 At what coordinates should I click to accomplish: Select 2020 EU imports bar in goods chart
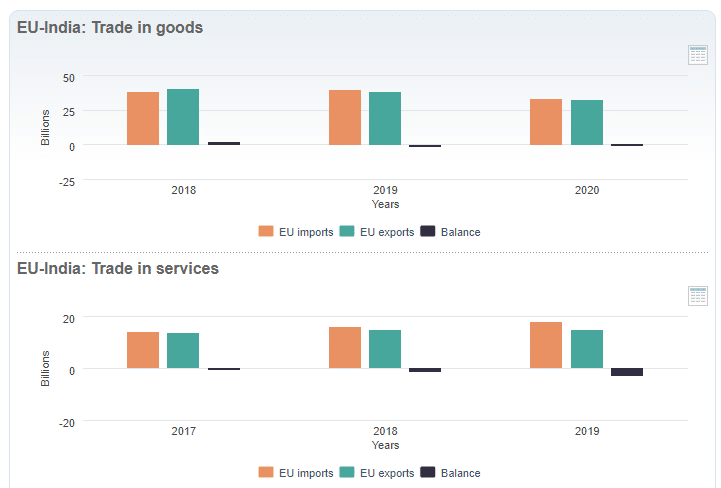tap(546, 122)
